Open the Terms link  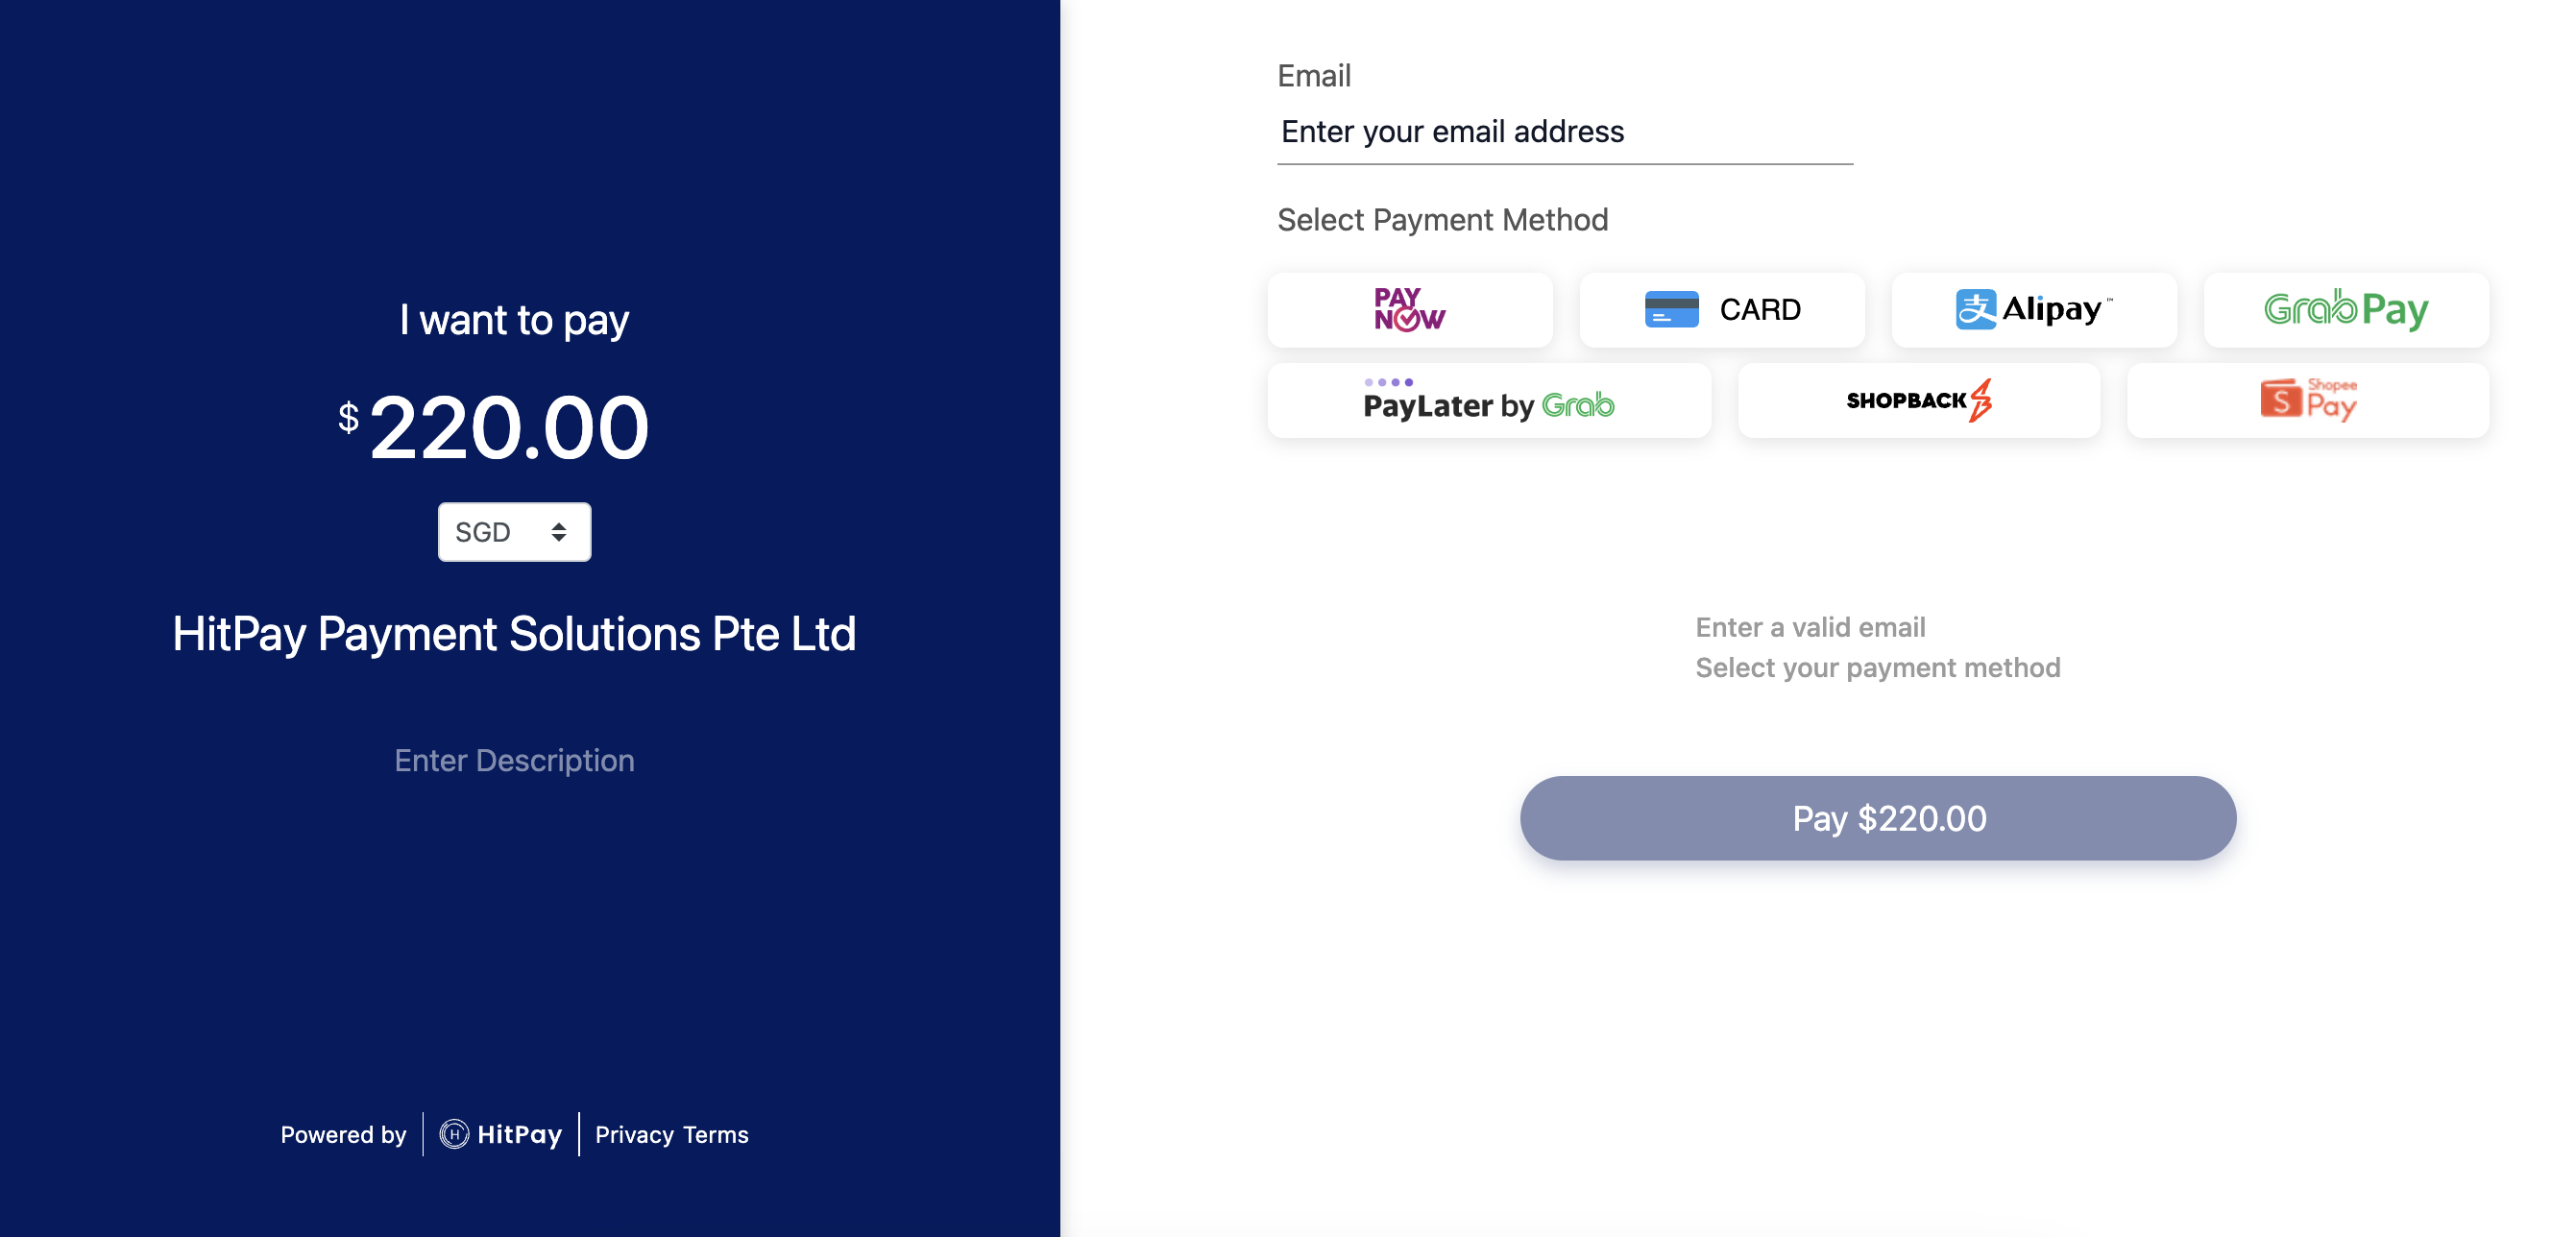pyautogui.click(x=715, y=1135)
